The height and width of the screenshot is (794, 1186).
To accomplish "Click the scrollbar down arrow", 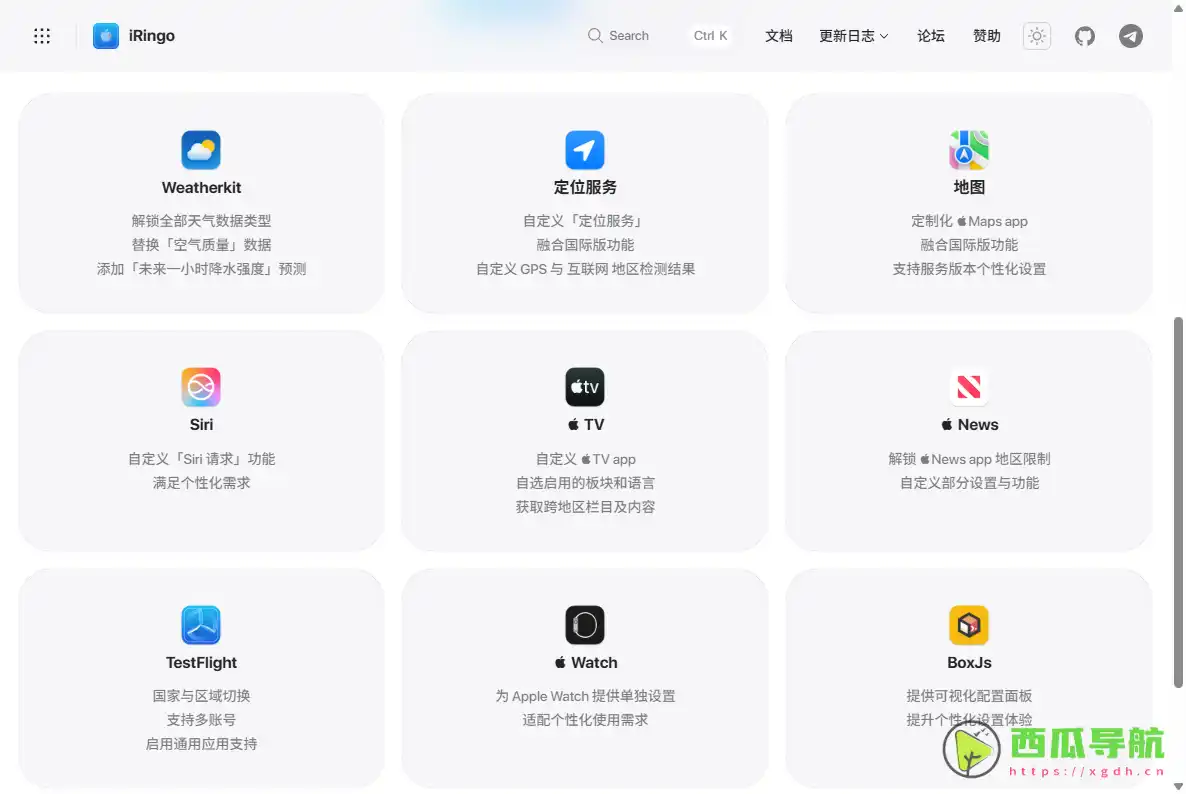I will tap(1178, 787).
